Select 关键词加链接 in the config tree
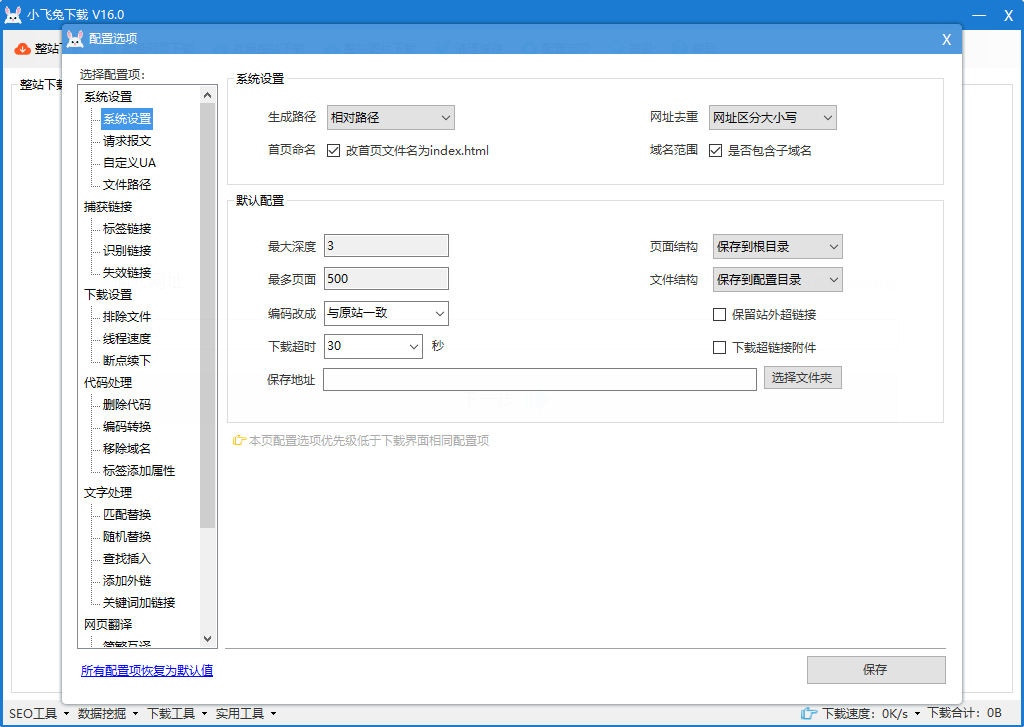Viewport: 1024px width, 727px height. (138, 603)
